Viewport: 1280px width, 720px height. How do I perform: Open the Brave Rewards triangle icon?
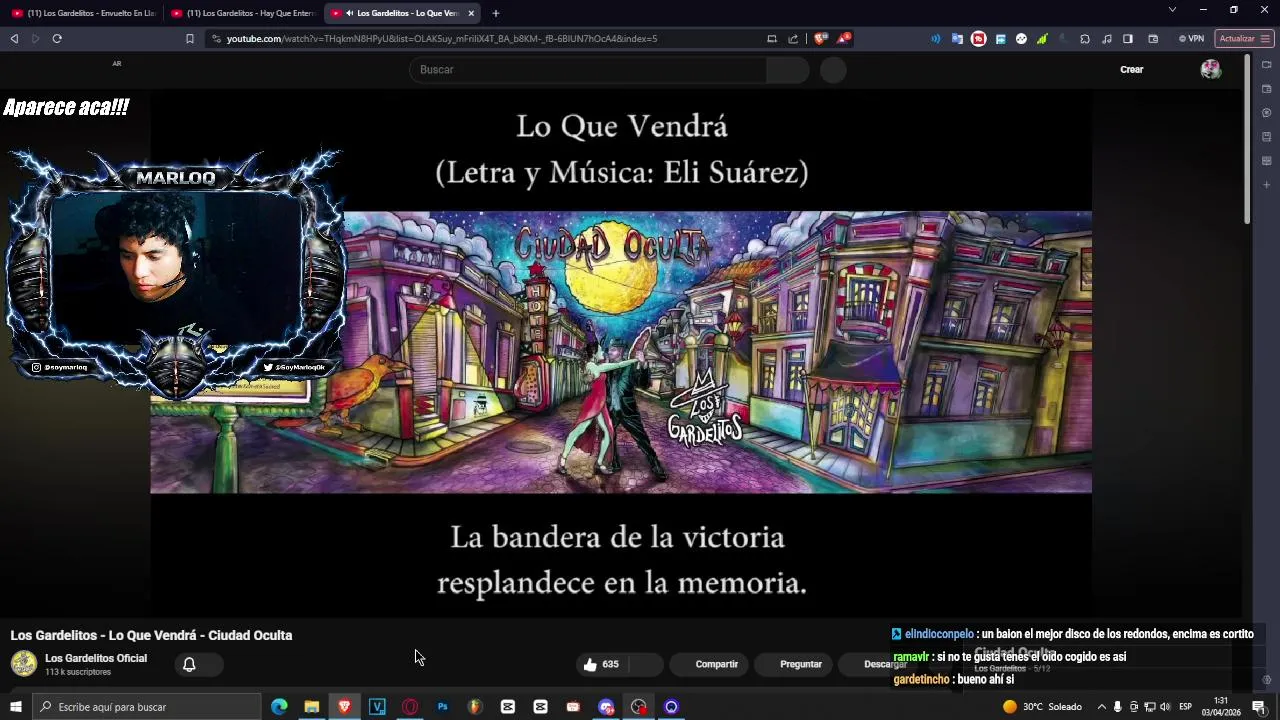(x=845, y=38)
